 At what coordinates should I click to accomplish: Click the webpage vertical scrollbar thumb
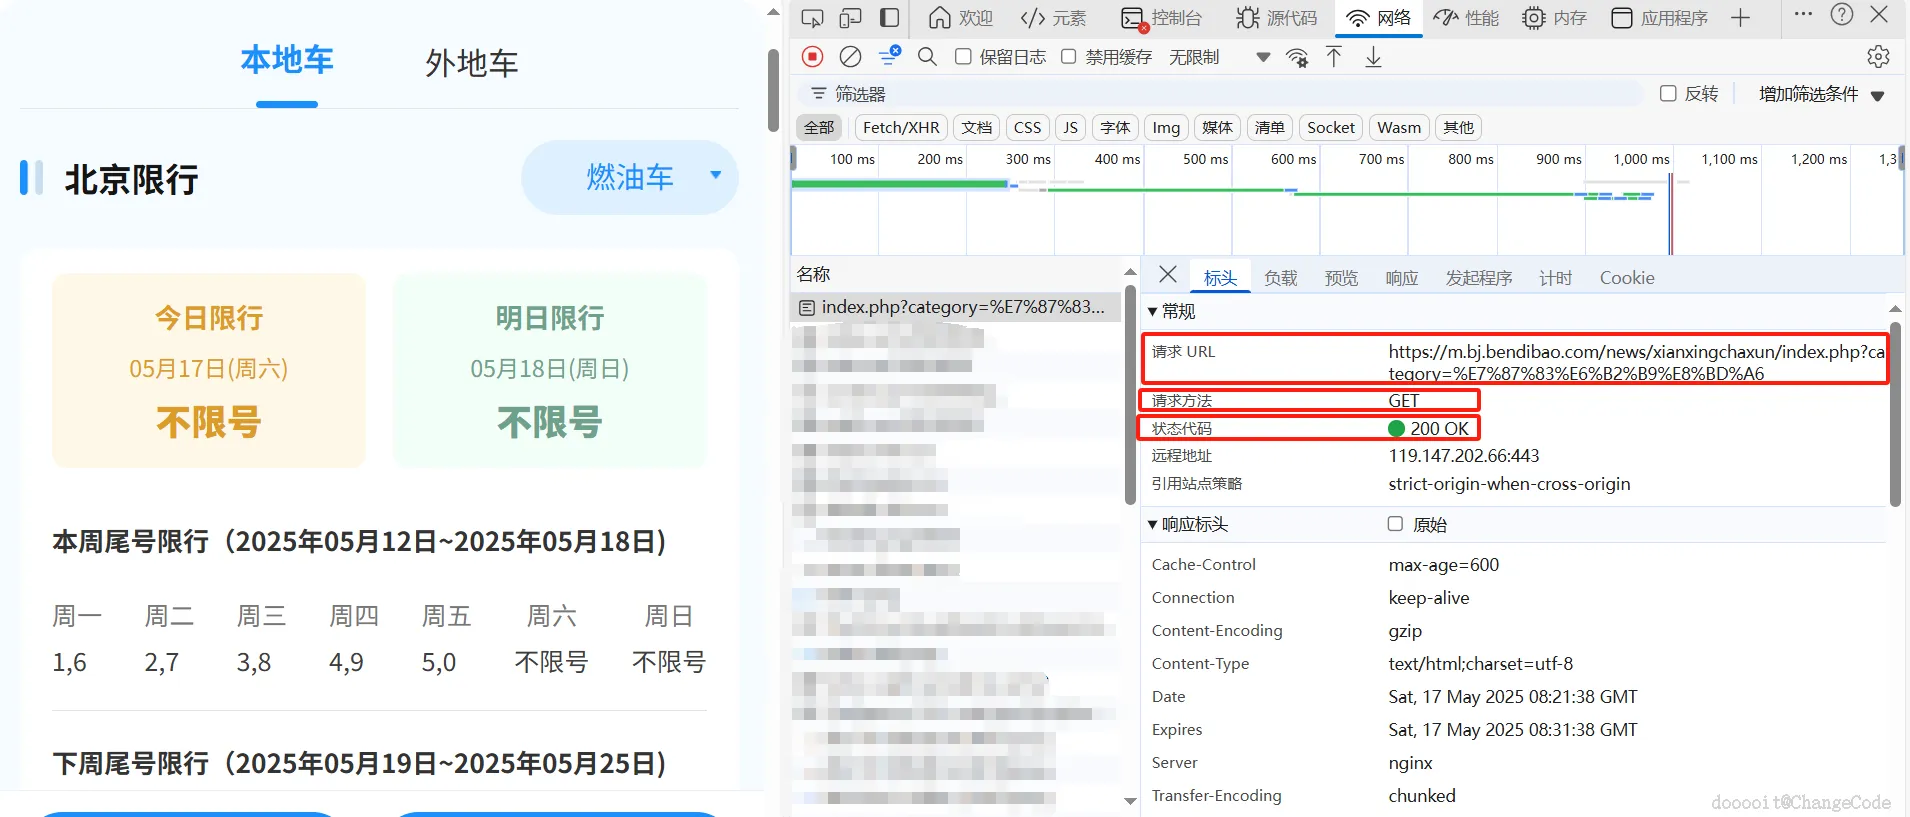pyautogui.click(x=773, y=90)
